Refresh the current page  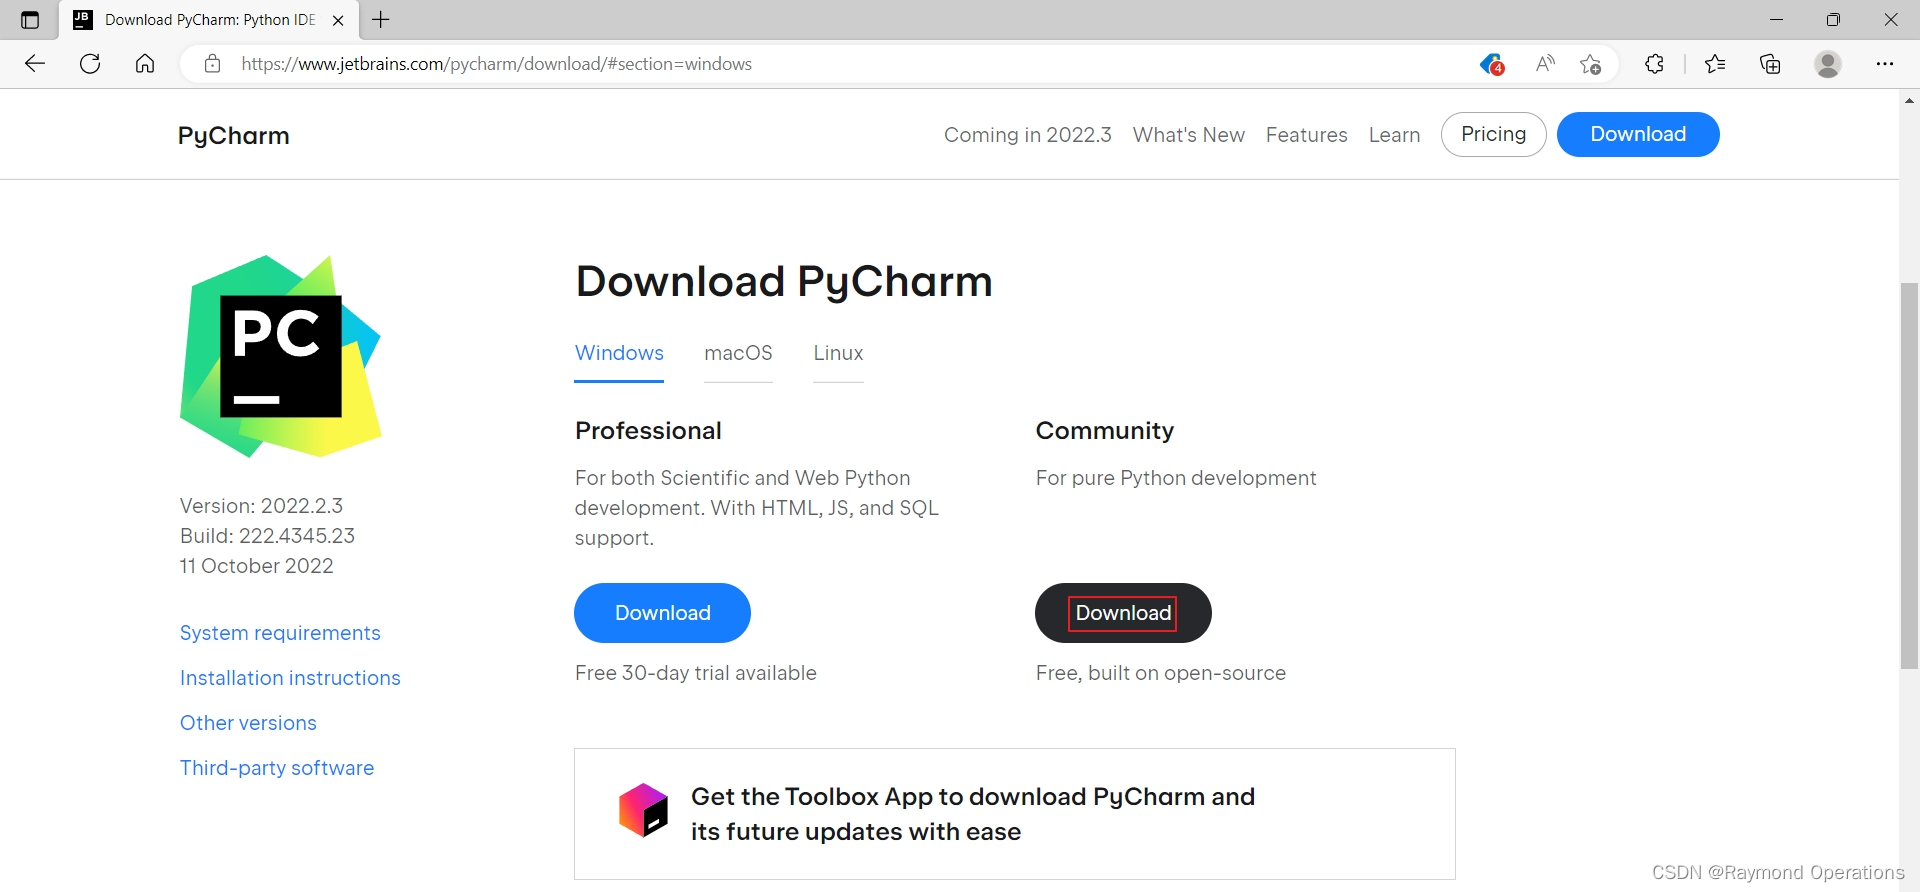(90, 64)
